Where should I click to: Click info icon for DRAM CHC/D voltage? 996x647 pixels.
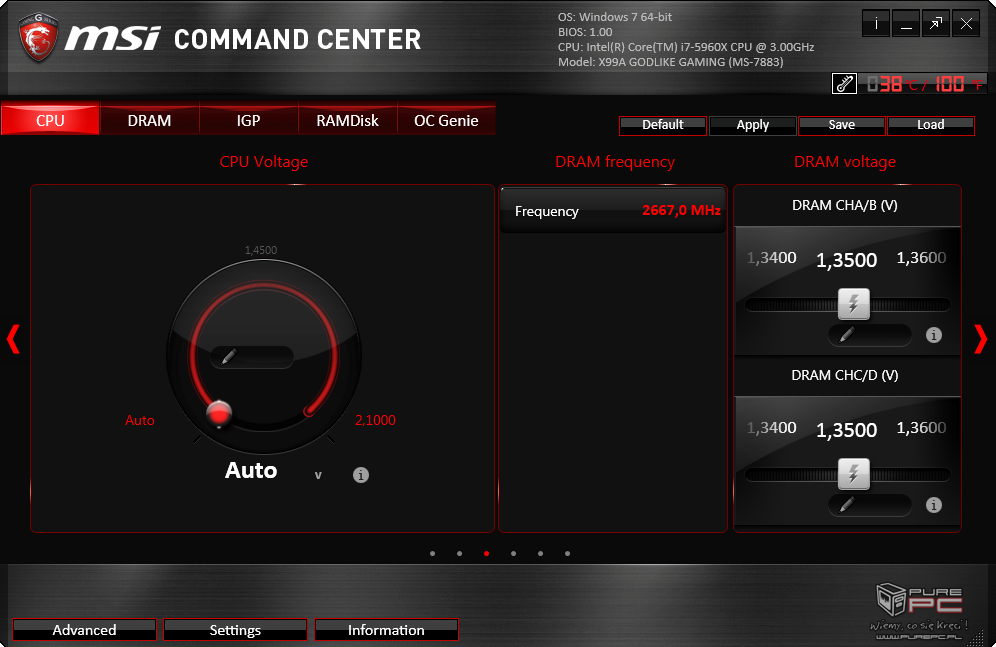click(934, 505)
